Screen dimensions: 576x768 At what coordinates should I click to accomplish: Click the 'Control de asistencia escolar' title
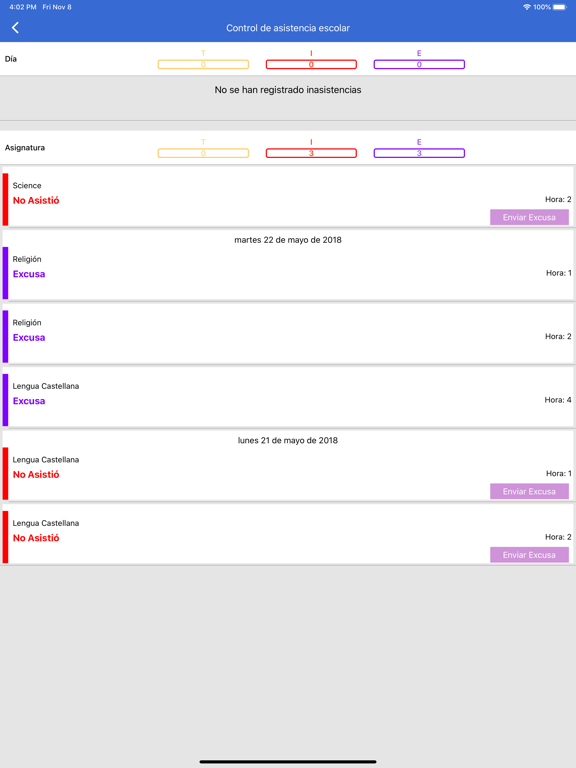288,28
